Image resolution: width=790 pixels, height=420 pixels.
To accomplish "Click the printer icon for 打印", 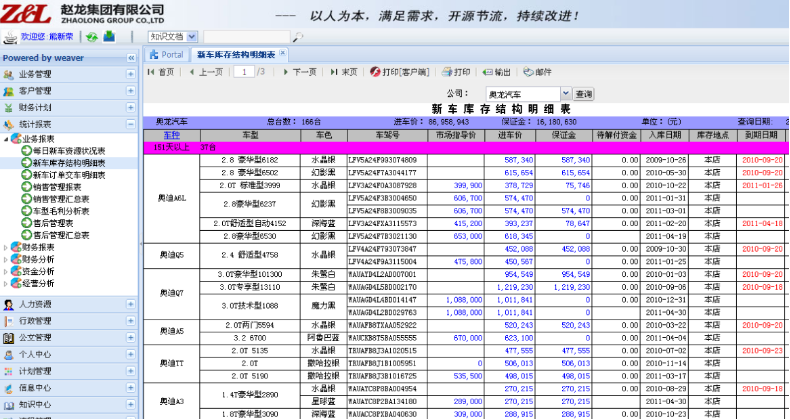I will (x=447, y=73).
